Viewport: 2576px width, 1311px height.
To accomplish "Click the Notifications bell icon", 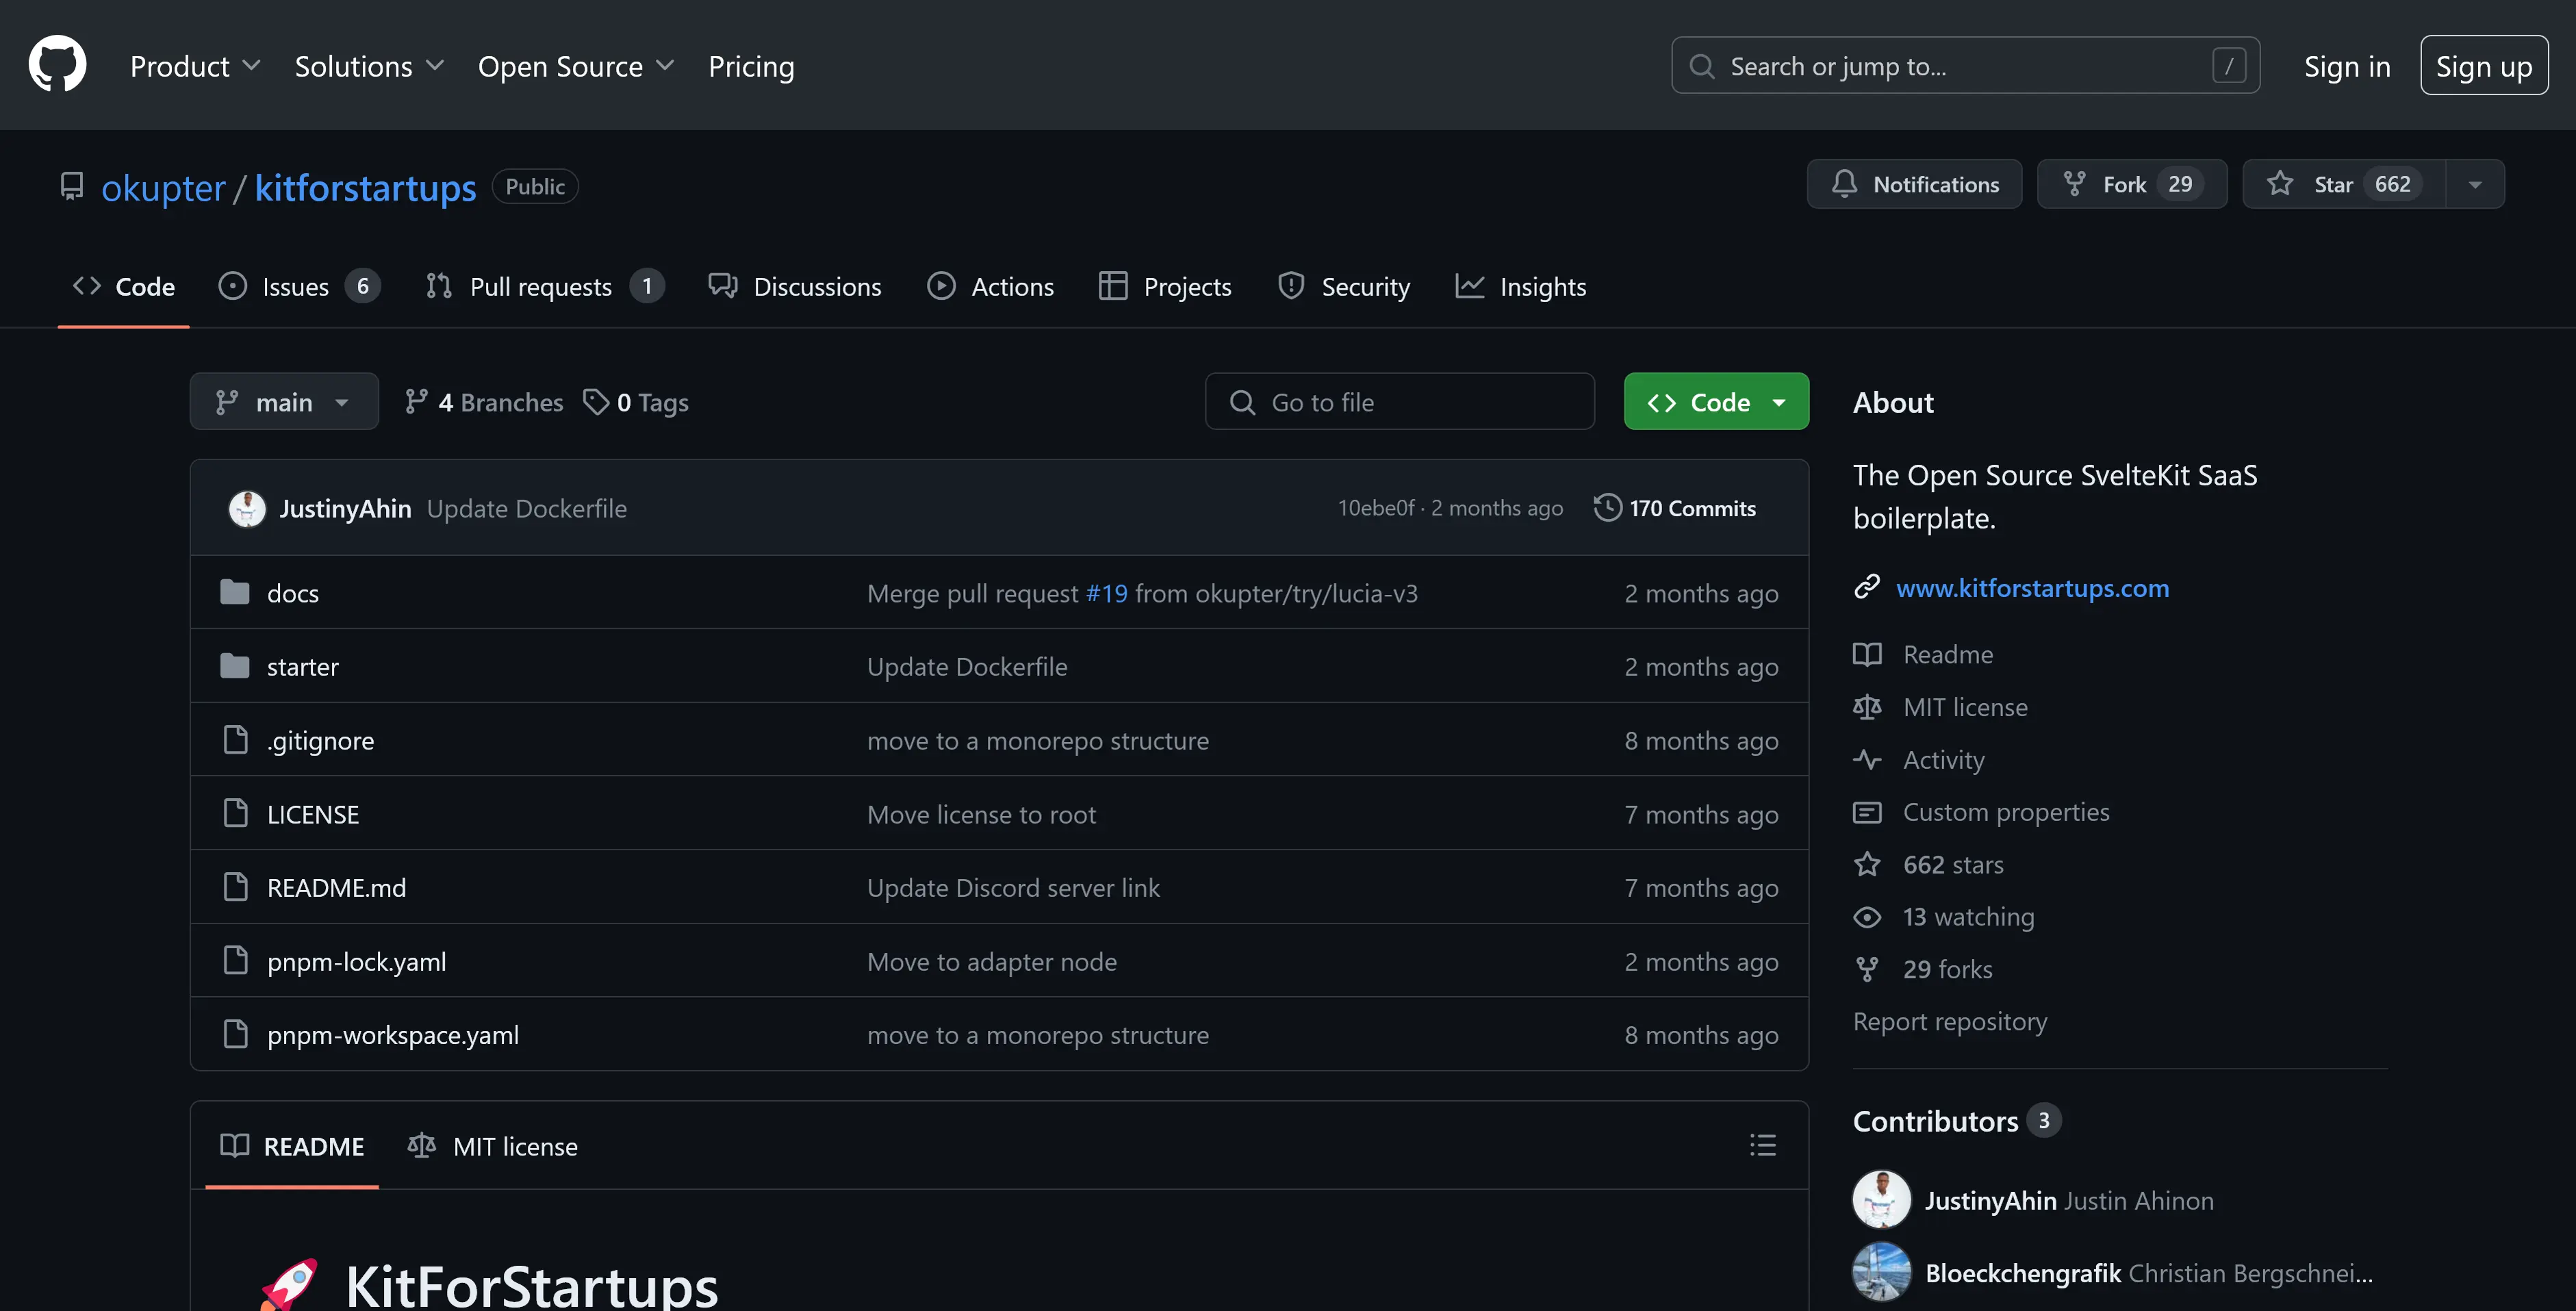I will click(x=1844, y=184).
